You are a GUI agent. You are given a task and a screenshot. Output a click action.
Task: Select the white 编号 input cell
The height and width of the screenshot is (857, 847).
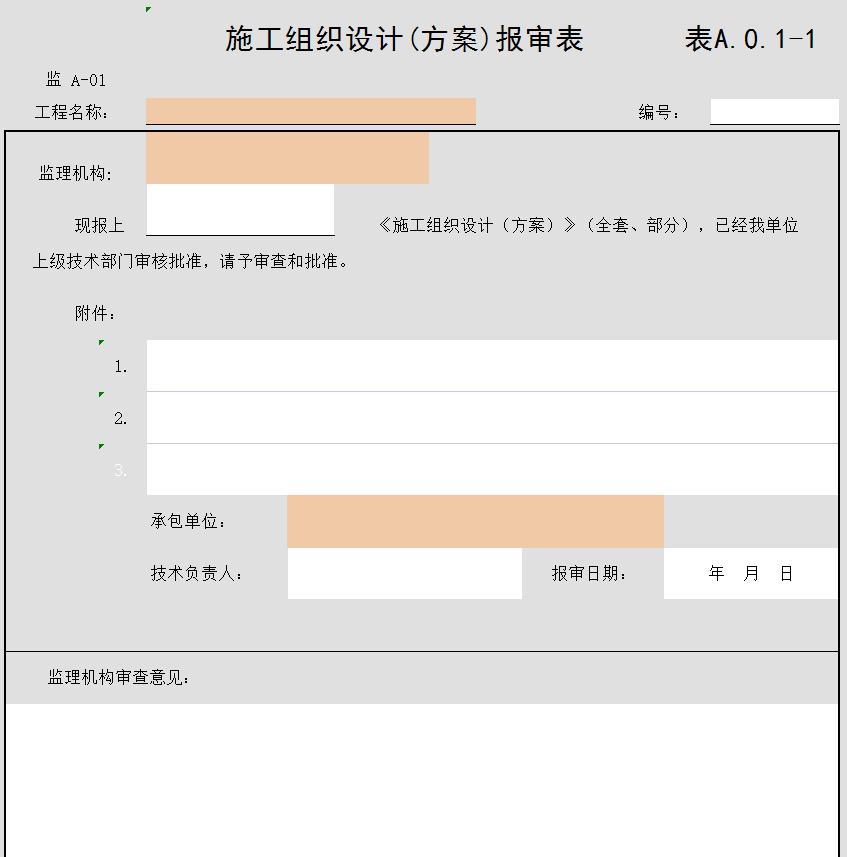[774, 111]
